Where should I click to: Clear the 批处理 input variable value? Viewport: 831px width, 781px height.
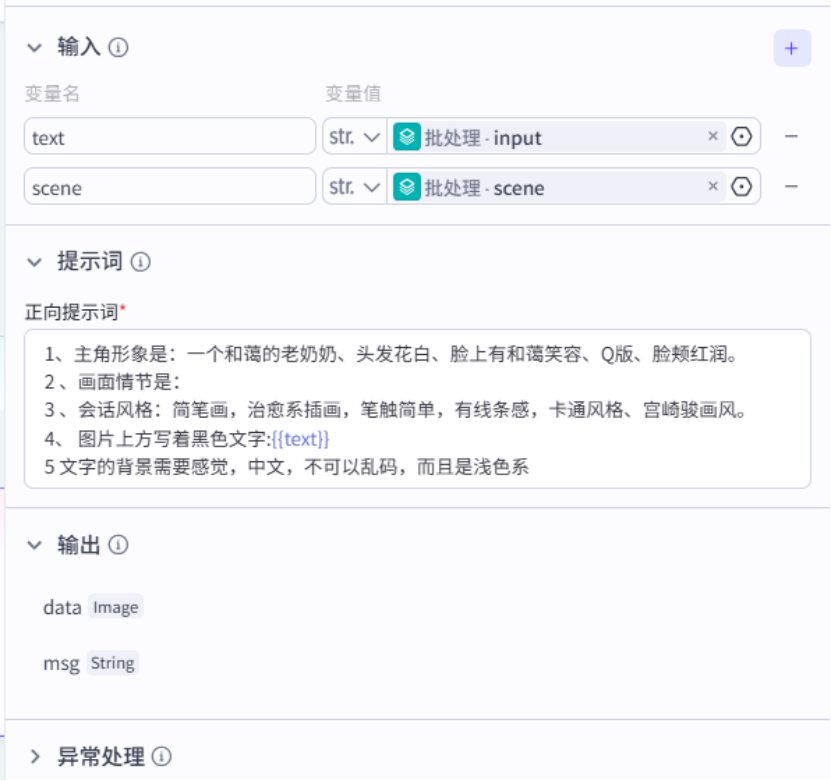click(x=713, y=137)
